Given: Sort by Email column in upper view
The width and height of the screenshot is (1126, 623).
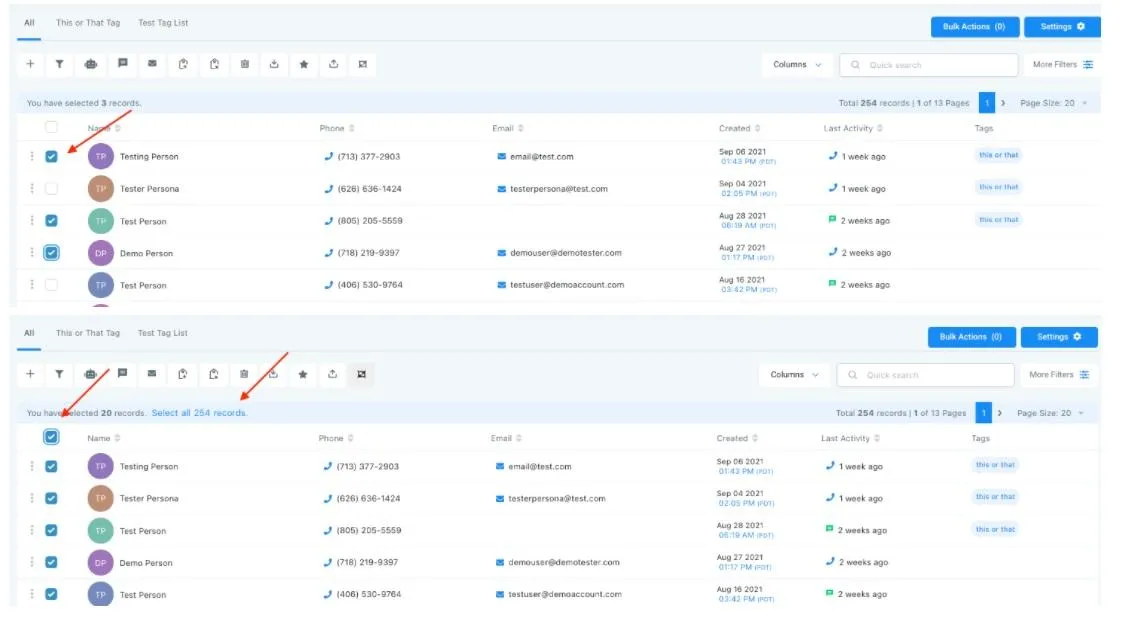Looking at the screenshot, I should click(x=508, y=128).
